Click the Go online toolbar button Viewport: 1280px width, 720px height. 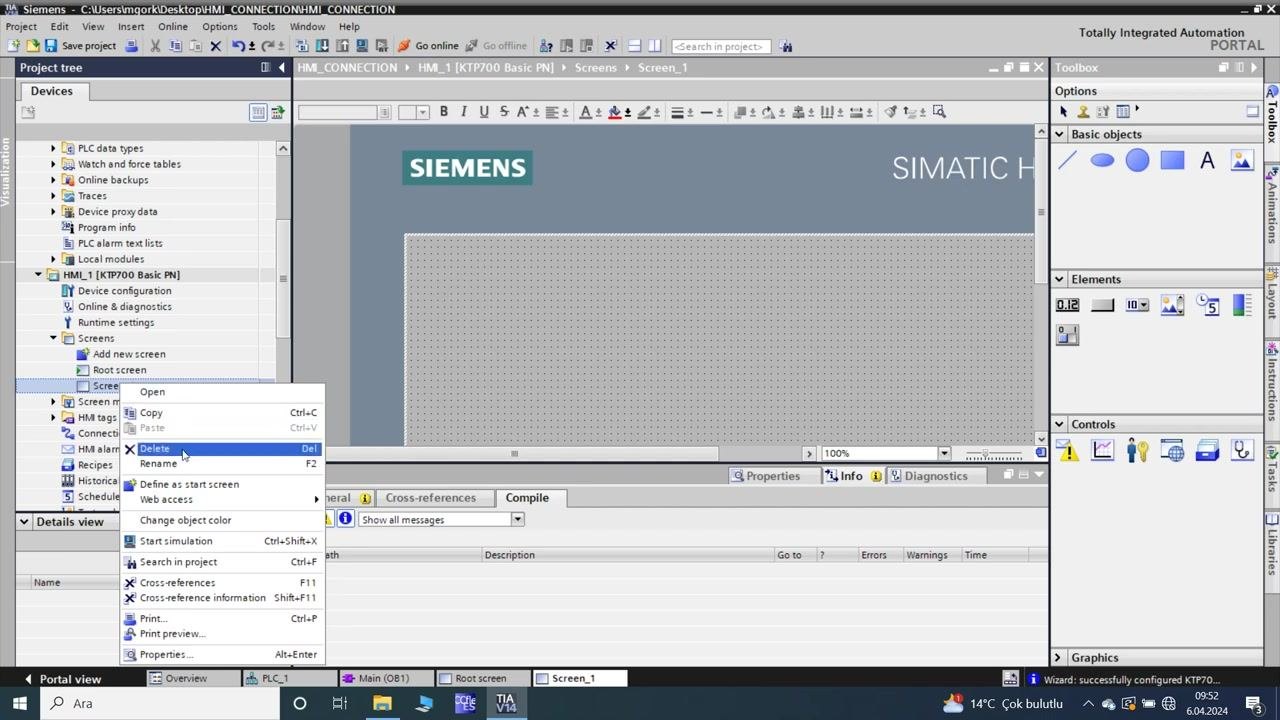point(428,46)
